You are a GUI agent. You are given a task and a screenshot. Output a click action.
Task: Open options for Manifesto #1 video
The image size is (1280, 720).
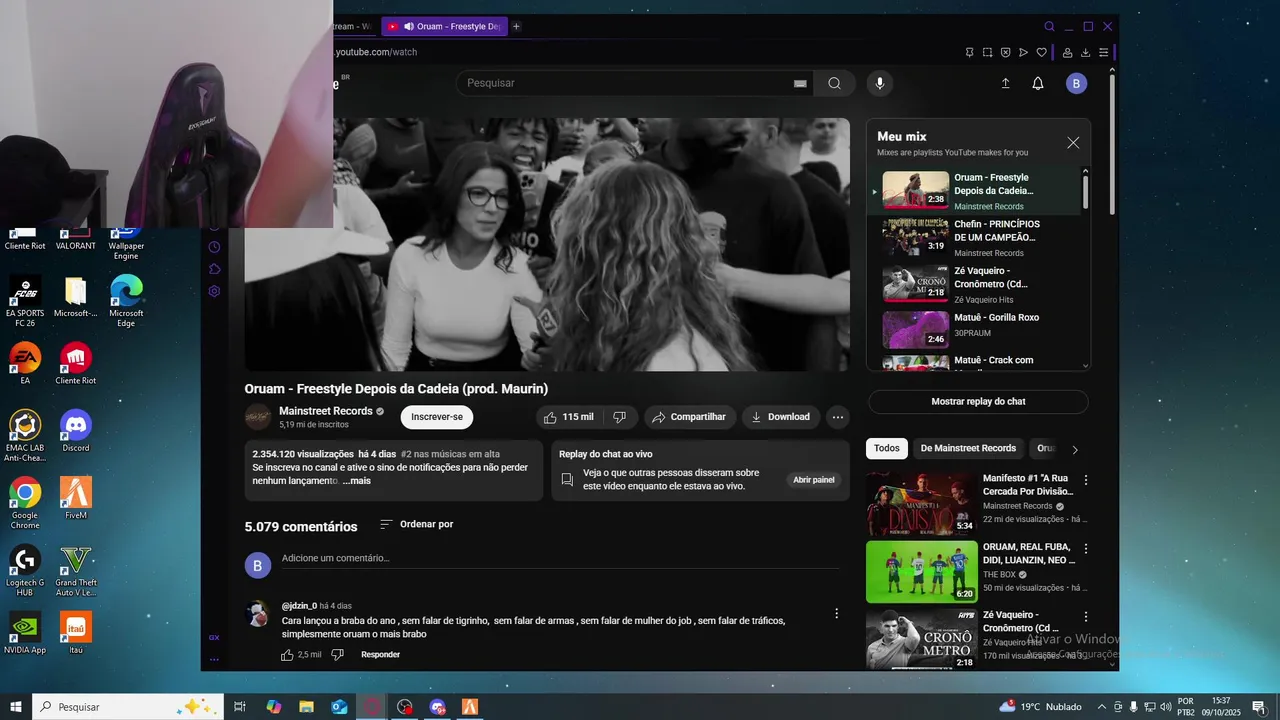(1086, 480)
